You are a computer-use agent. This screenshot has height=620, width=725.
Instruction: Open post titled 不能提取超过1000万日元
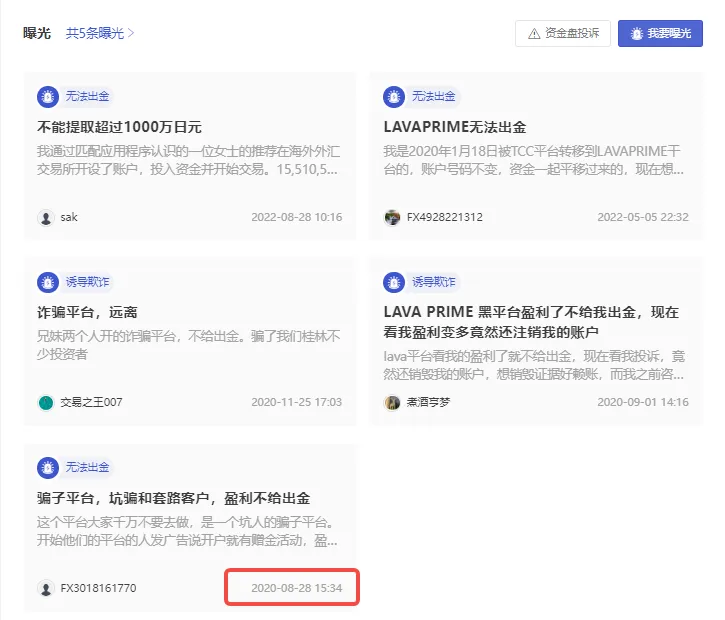tap(119, 127)
